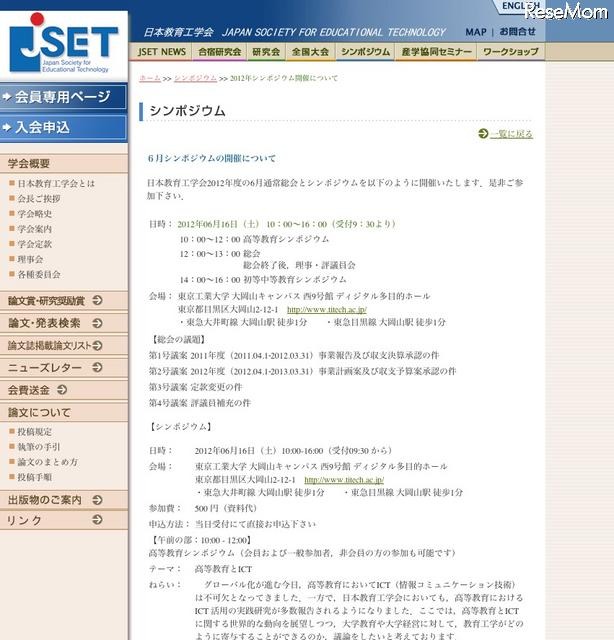Screen dimensions: 614x640
Task: Open the 合宿研究会 tab
Action: click(220, 52)
